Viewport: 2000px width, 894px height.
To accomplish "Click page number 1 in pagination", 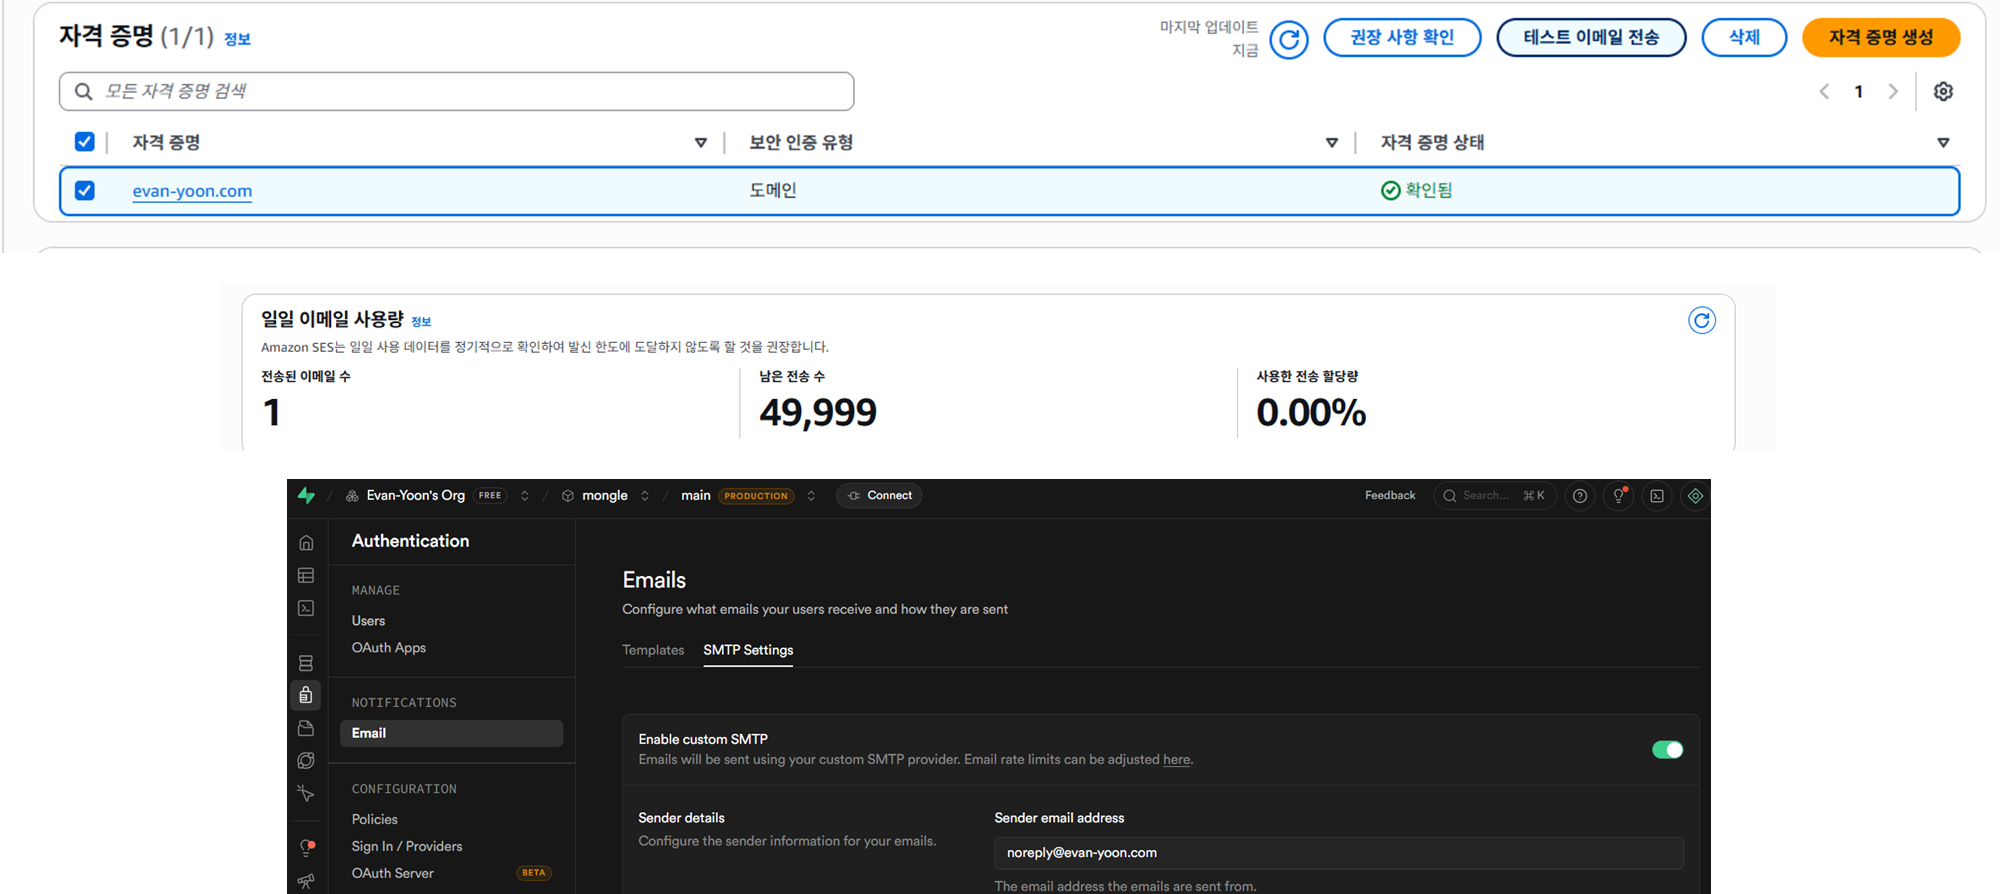I will [1858, 91].
